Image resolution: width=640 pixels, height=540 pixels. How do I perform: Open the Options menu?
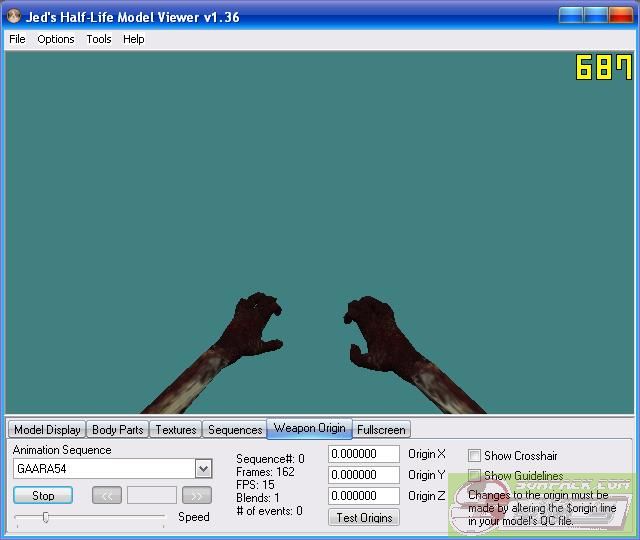[x=56, y=39]
